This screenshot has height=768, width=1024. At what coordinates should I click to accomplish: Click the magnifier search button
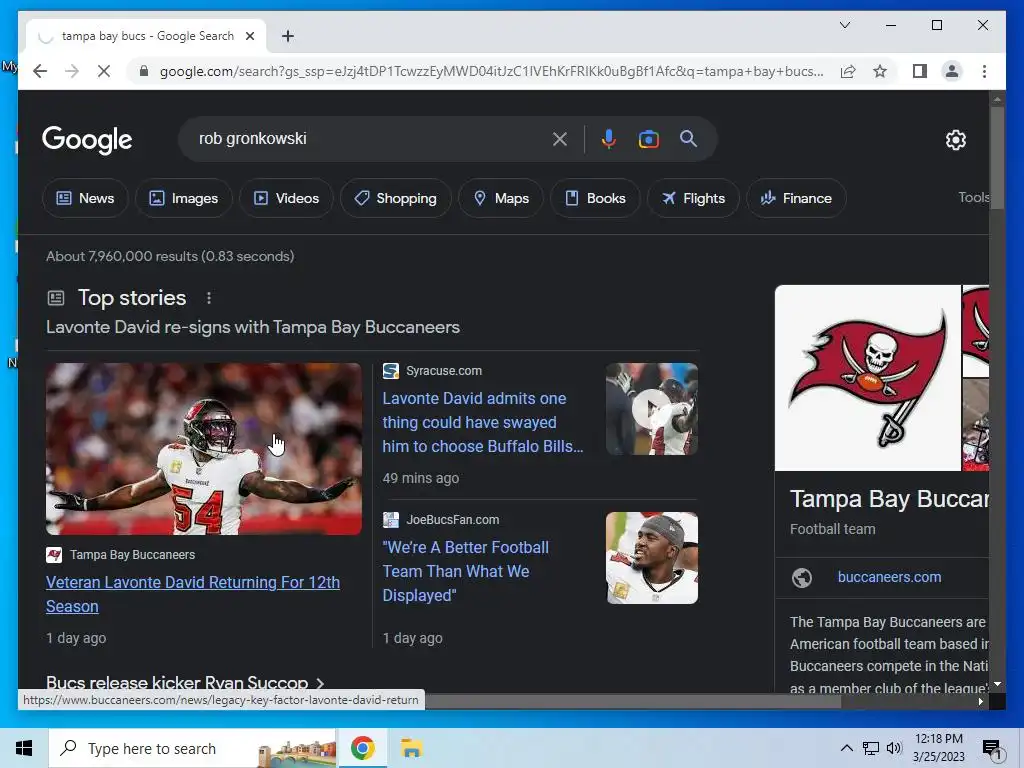click(688, 138)
